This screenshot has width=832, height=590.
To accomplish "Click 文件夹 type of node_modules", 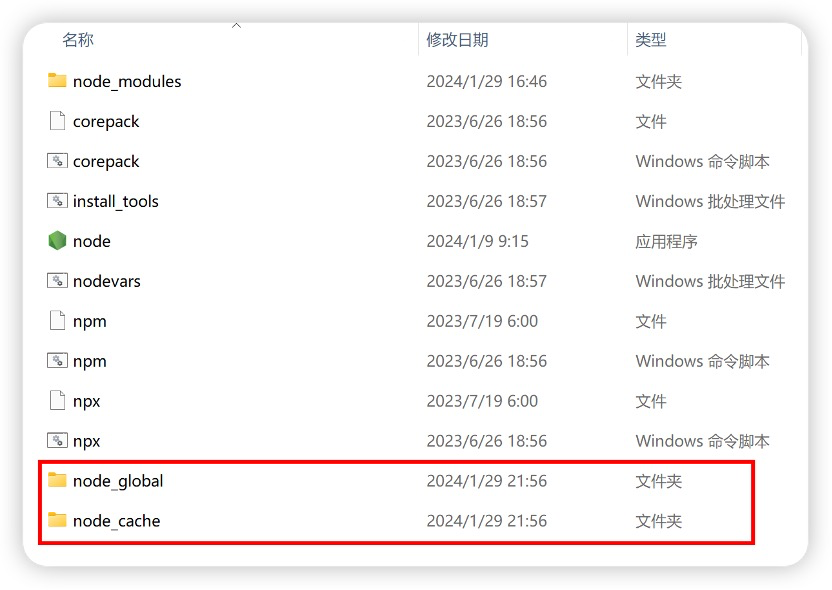I will point(658,82).
